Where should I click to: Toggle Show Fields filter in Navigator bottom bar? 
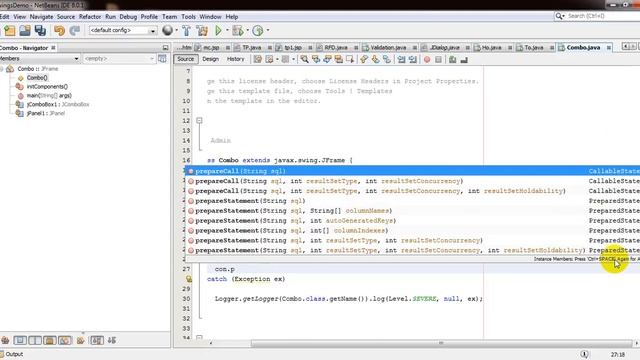coord(20,340)
